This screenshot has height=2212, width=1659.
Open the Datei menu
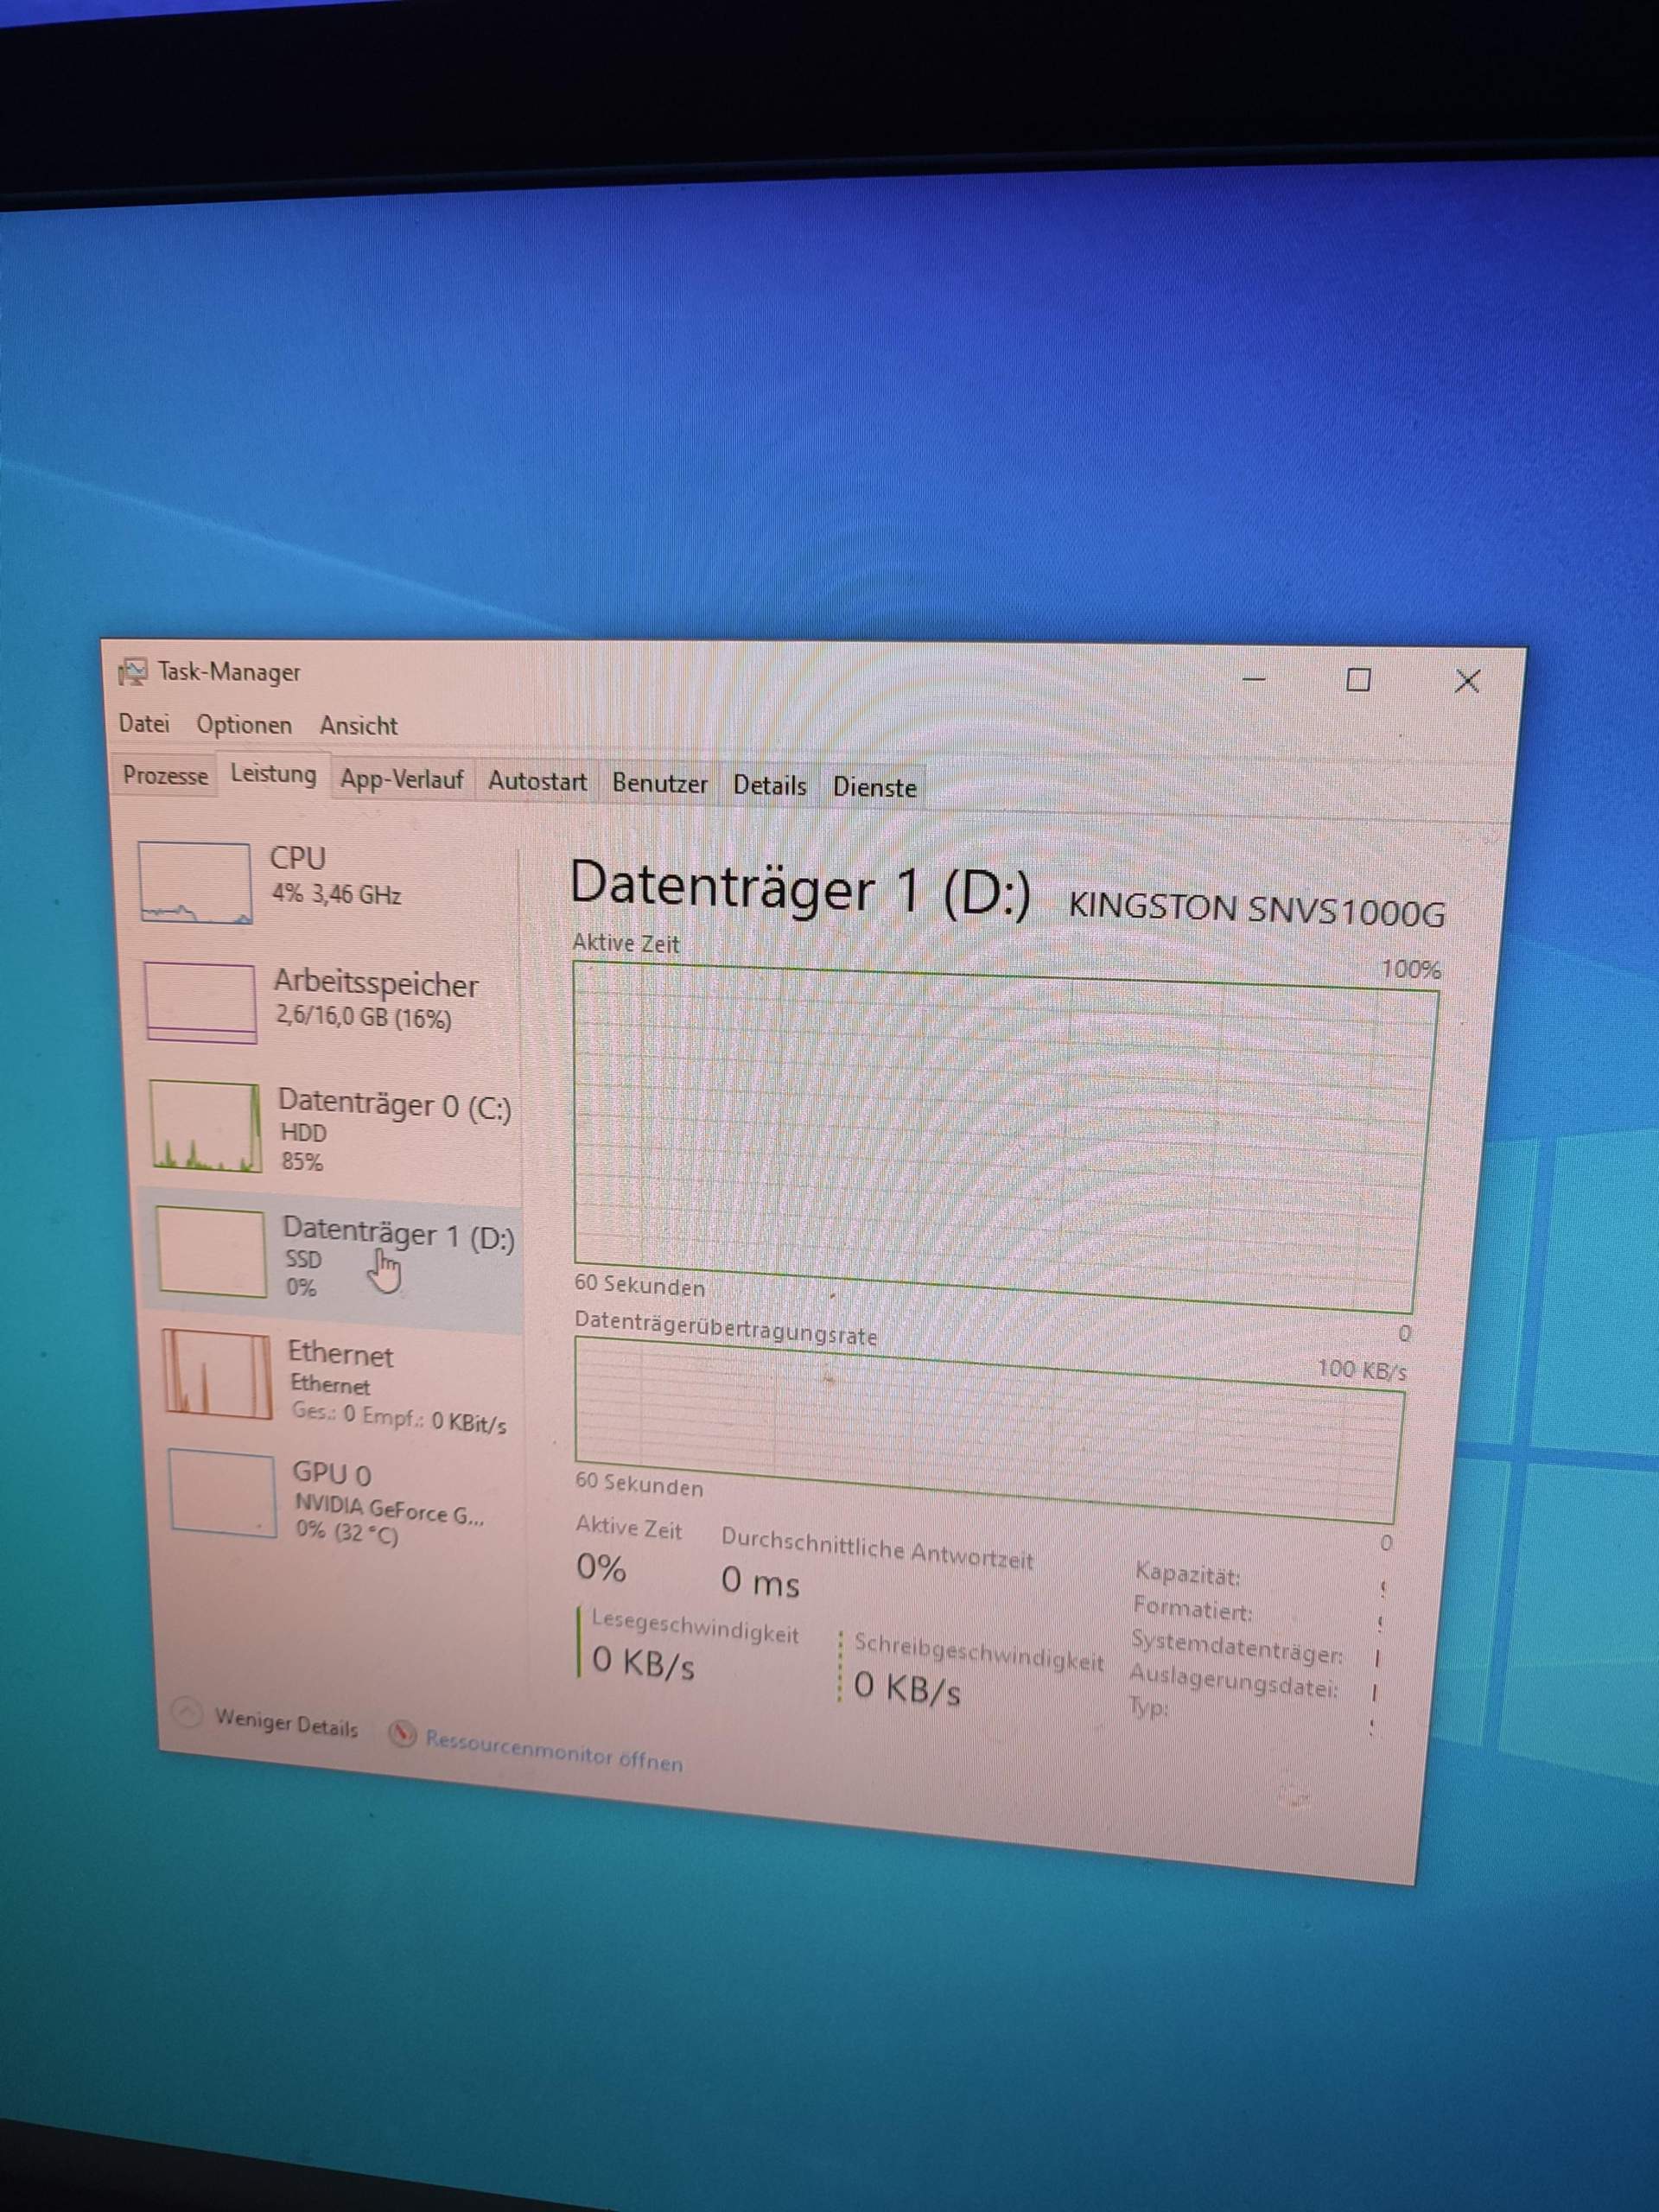143,725
